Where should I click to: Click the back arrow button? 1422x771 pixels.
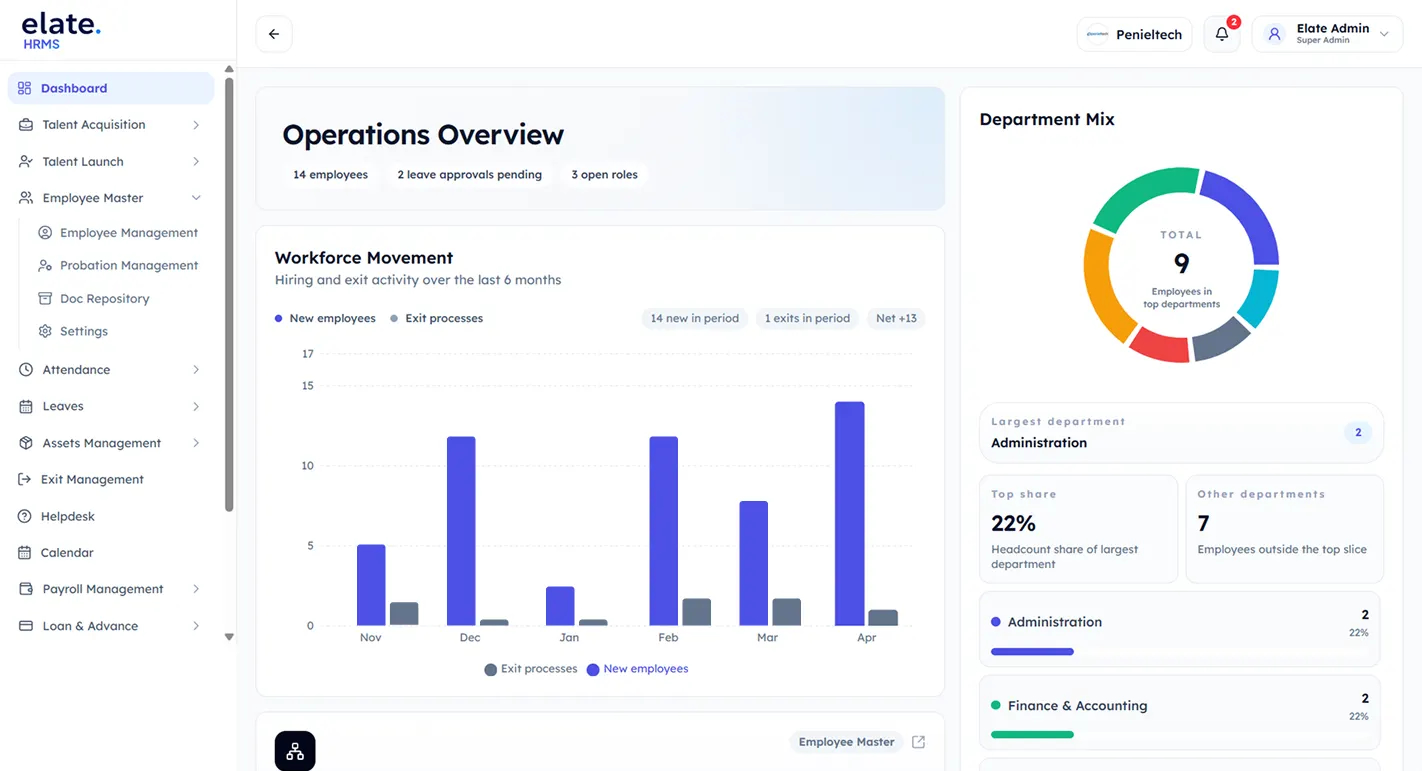[274, 34]
